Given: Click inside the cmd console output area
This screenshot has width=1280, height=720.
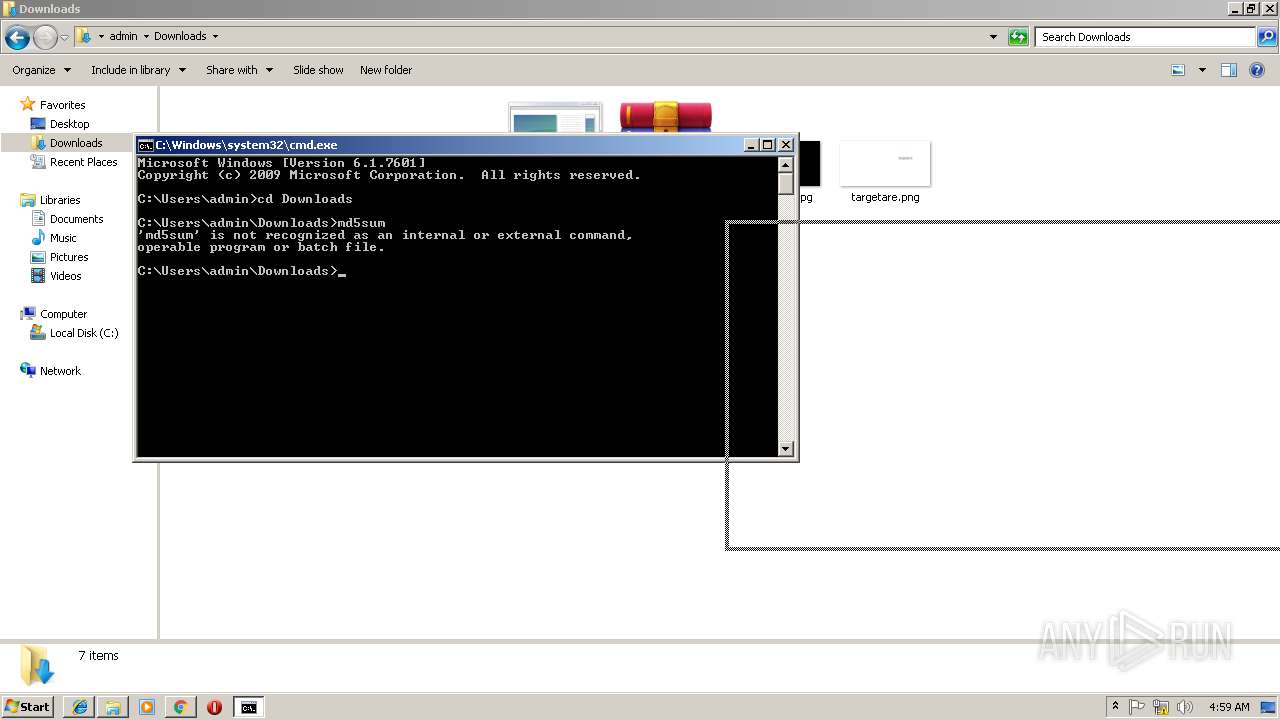Looking at the screenshot, I should click(x=456, y=306).
